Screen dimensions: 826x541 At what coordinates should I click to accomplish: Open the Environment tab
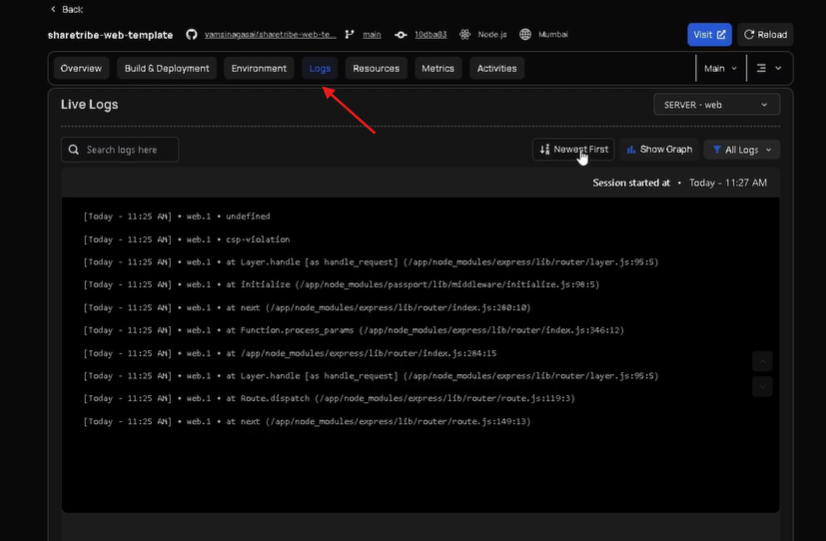259,68
